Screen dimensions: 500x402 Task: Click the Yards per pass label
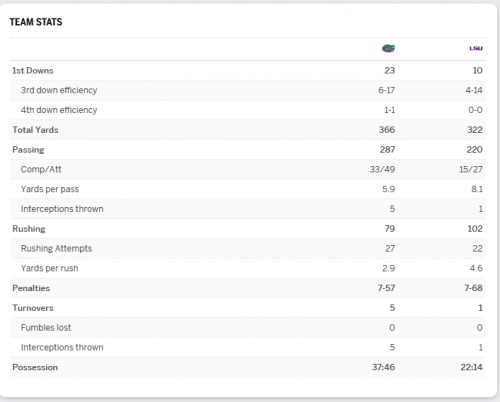(50, 189)
